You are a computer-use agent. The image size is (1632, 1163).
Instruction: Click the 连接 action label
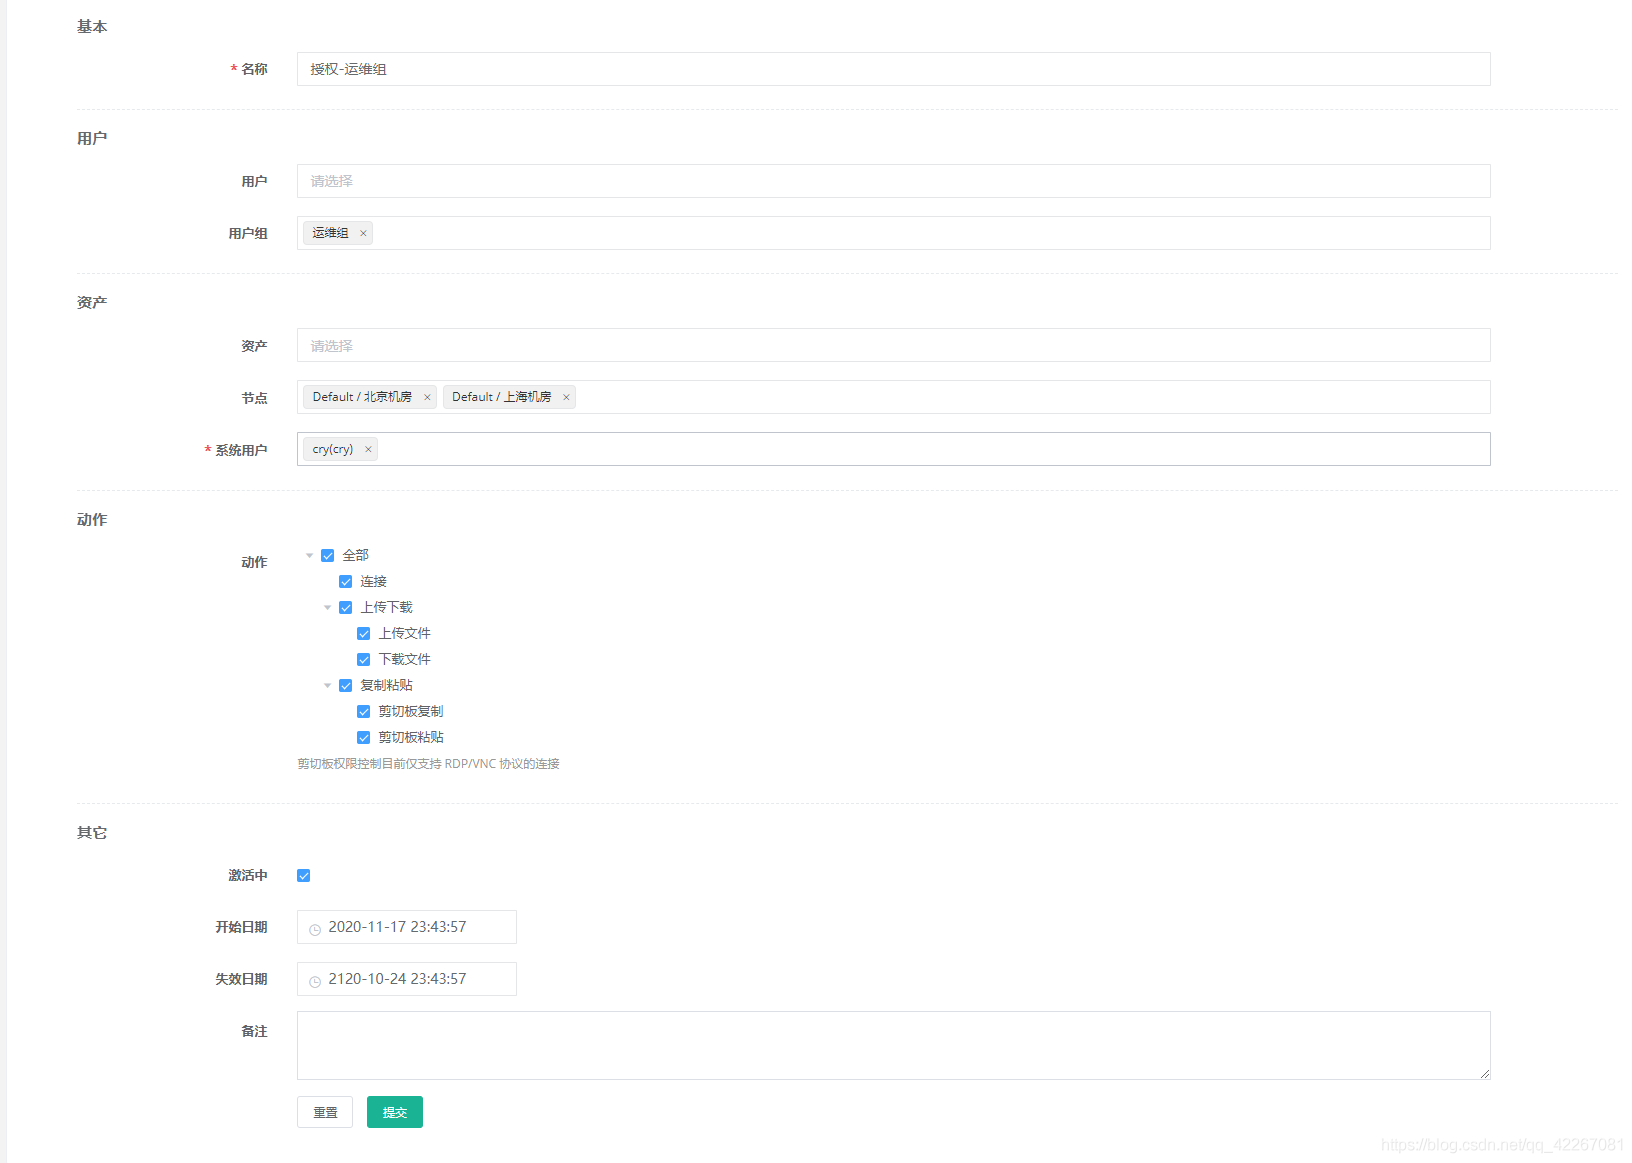click(374, 581)
